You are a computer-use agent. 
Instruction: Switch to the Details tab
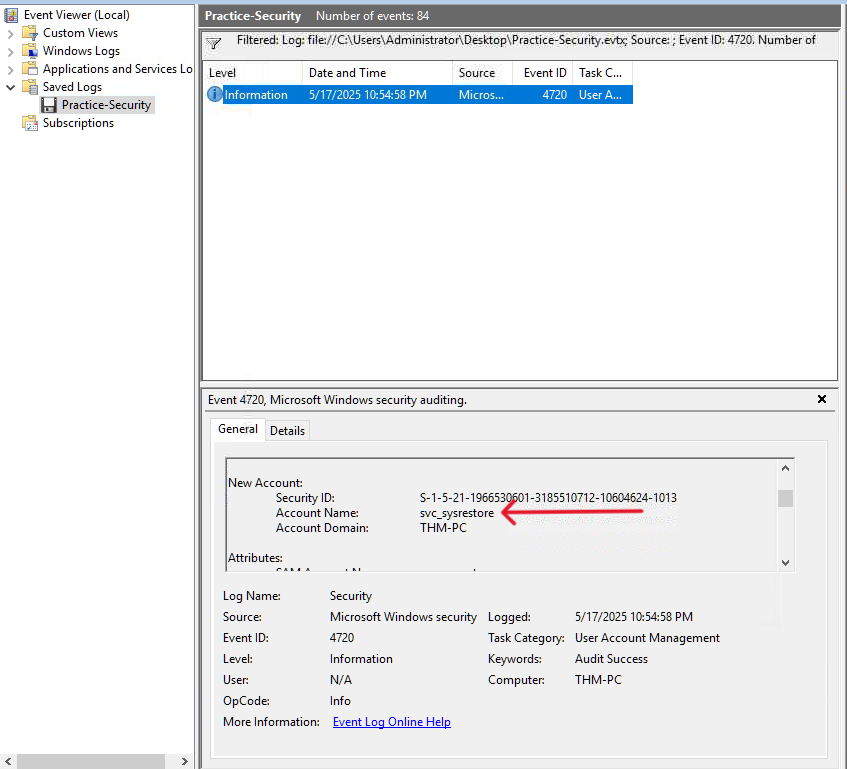287,430
